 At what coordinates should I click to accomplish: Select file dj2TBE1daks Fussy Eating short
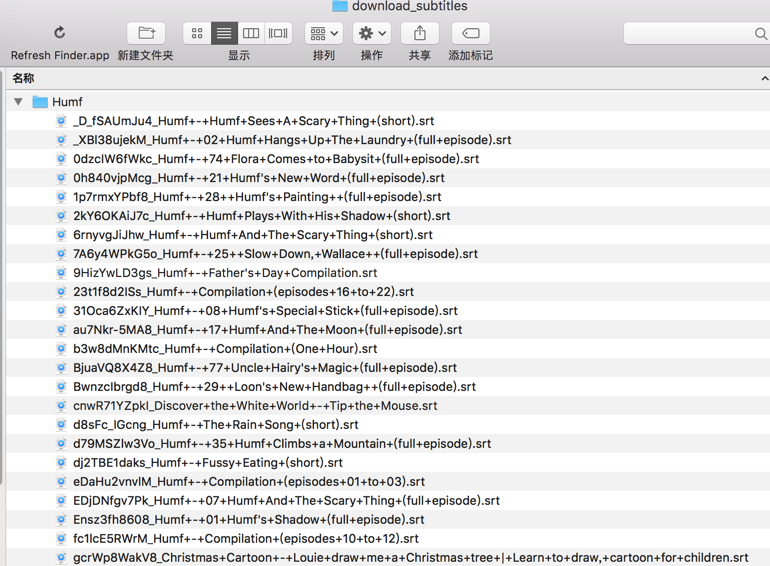pos(208,463)
